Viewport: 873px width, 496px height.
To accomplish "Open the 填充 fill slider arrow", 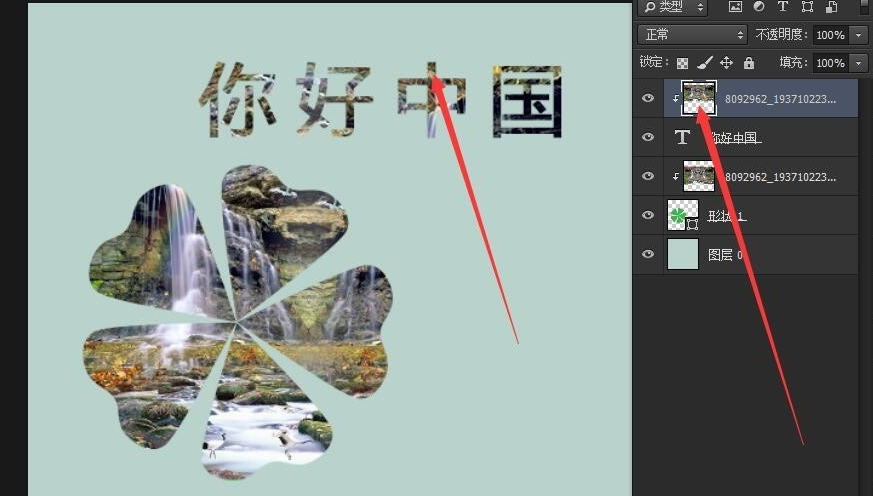I will [x=859, y=63].
